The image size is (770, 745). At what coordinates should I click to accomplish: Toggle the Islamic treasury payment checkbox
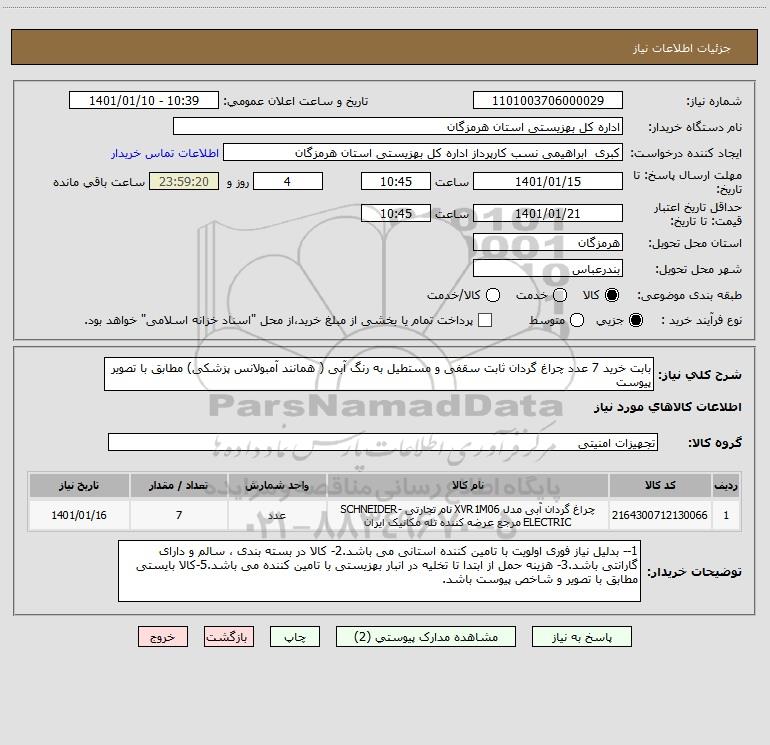(x=485, y=320)
